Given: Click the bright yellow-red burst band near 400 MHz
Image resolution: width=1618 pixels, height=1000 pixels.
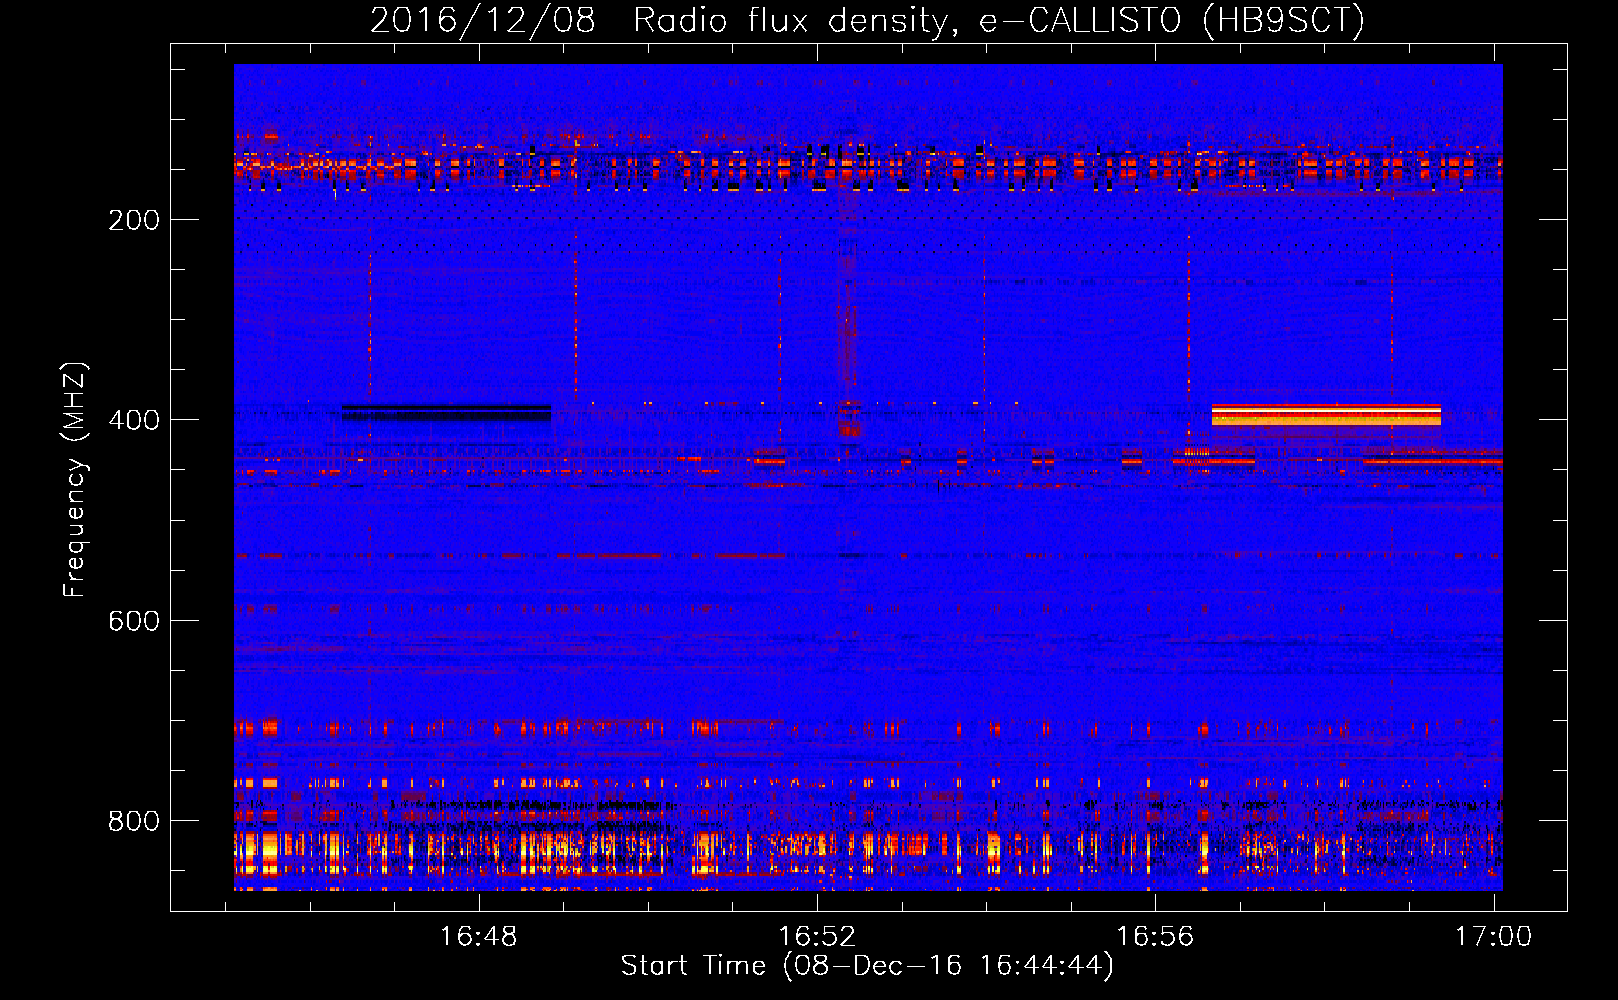Looking at the screenshot, I should 1326,415.
